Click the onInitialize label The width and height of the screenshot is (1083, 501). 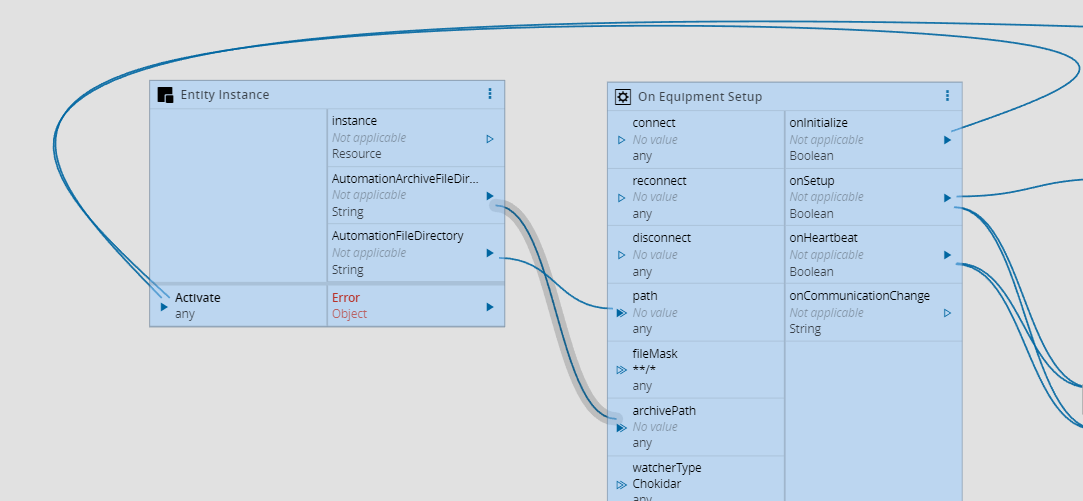(818, 123)
